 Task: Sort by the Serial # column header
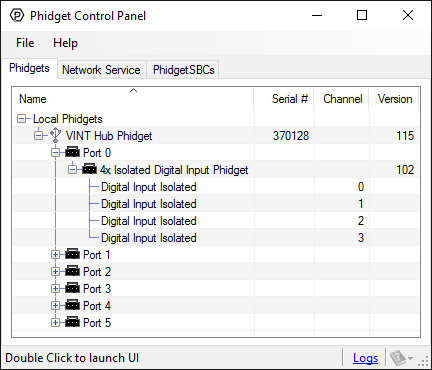tap(284, 99)
